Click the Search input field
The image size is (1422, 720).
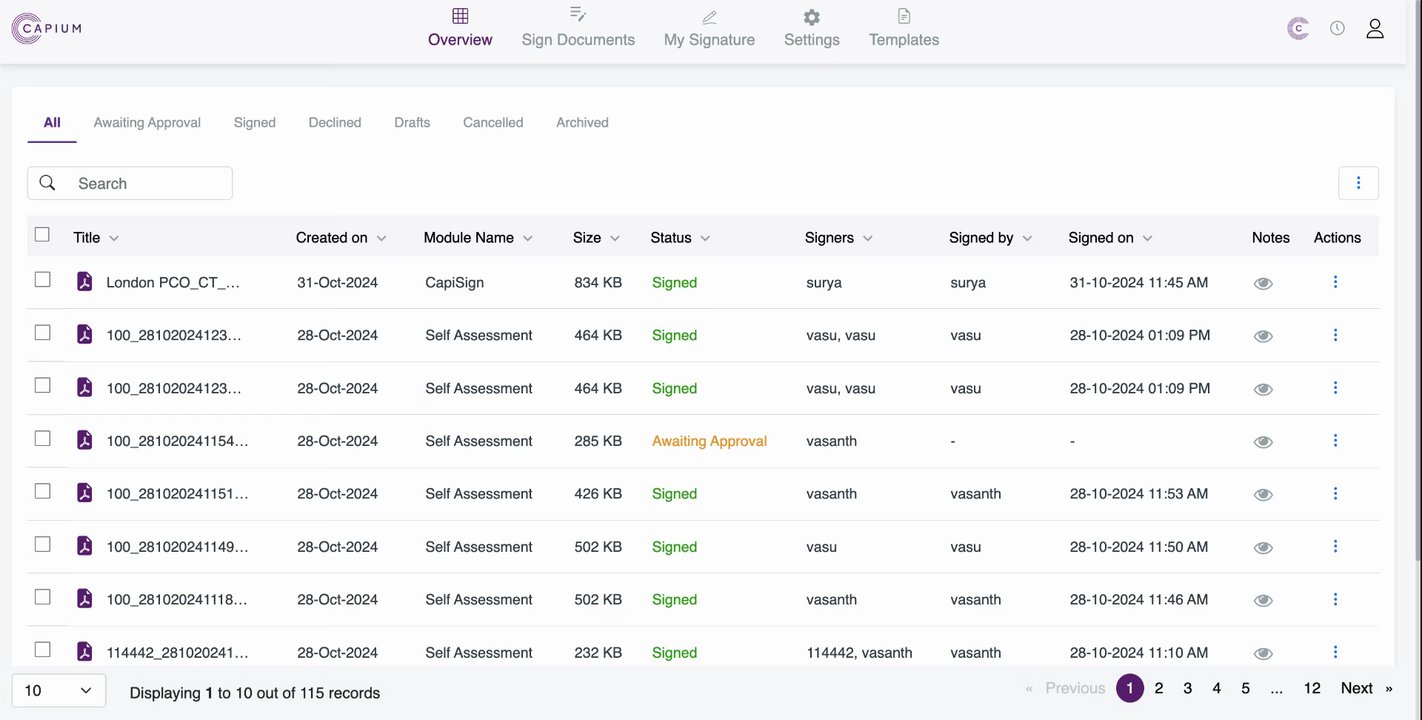[x=148, y=184]
